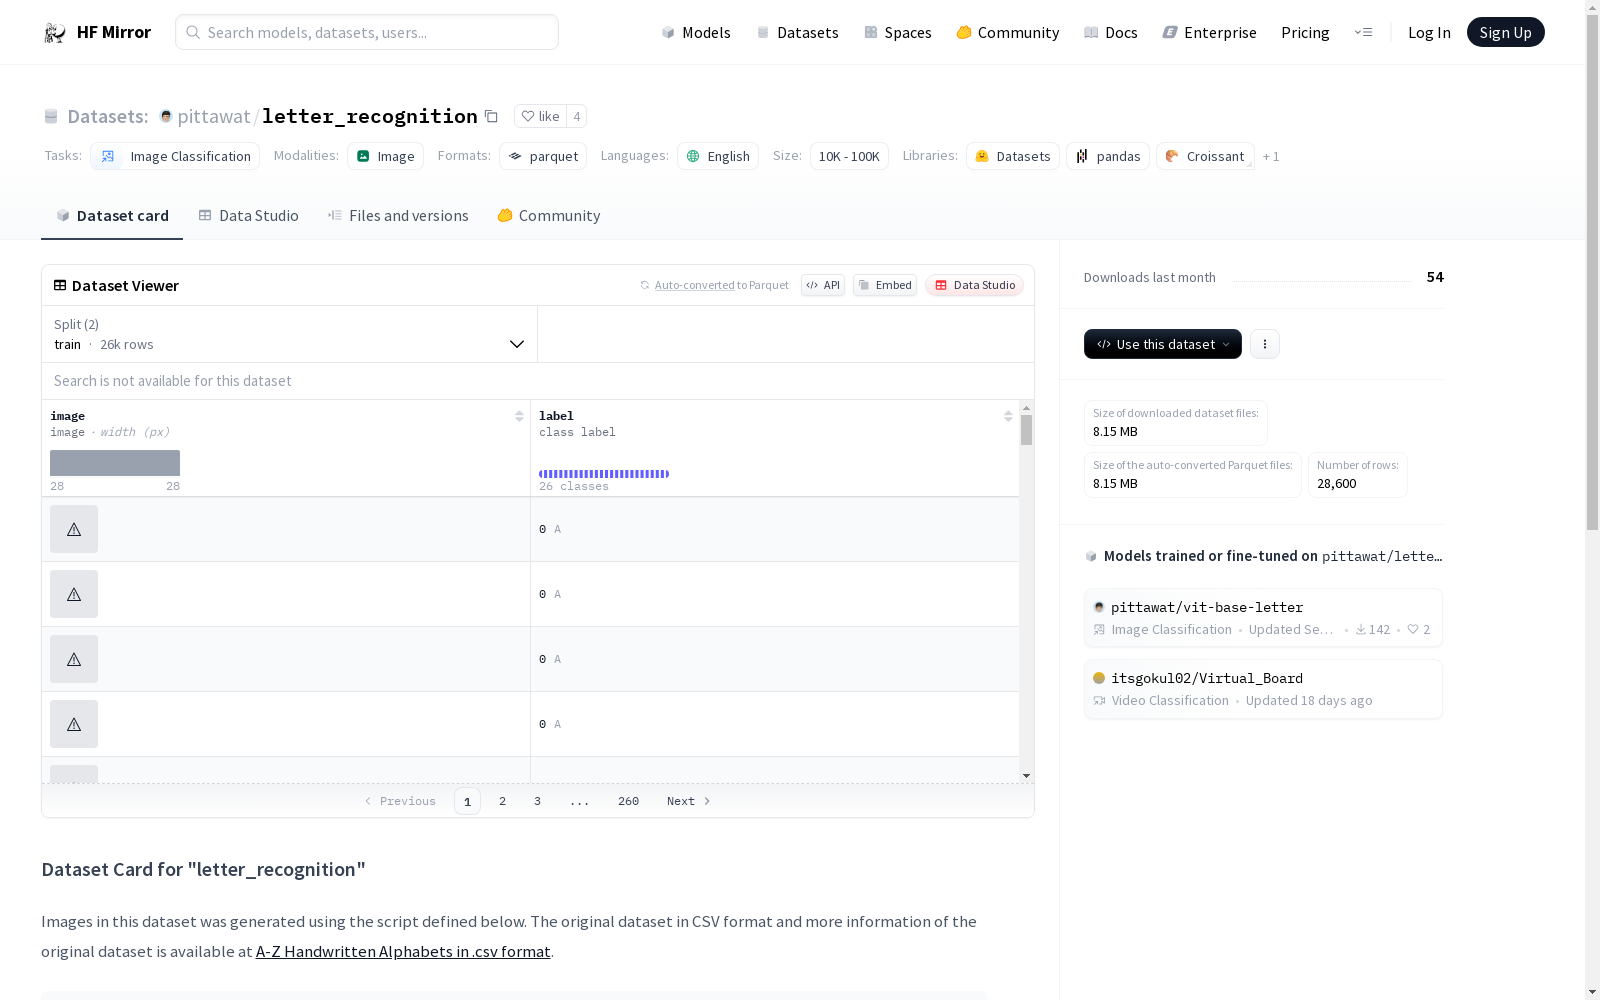
Task: Copy dataset name with the copy icon
Action: 491,116
